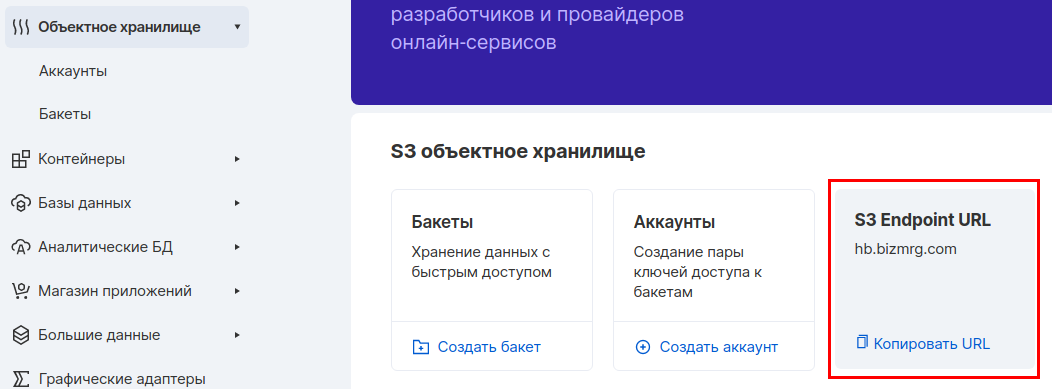Click the Аналитические БД cloud icon

(21, 247)
